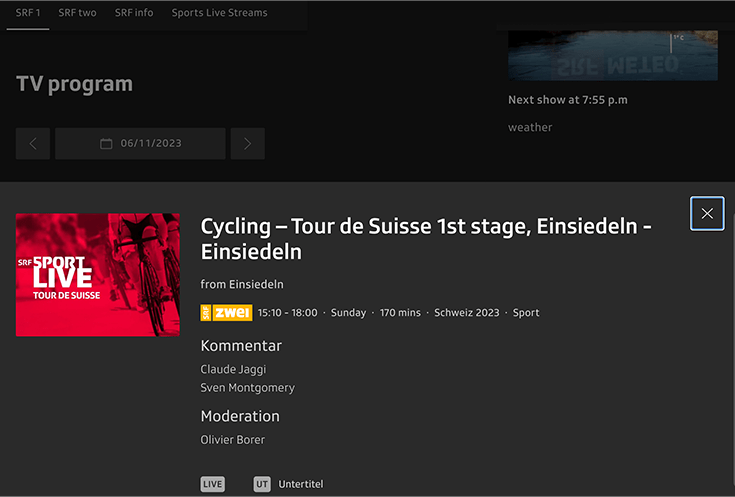Click the 'Sport' genre label
Screen dimensions: 735x497
525,313
